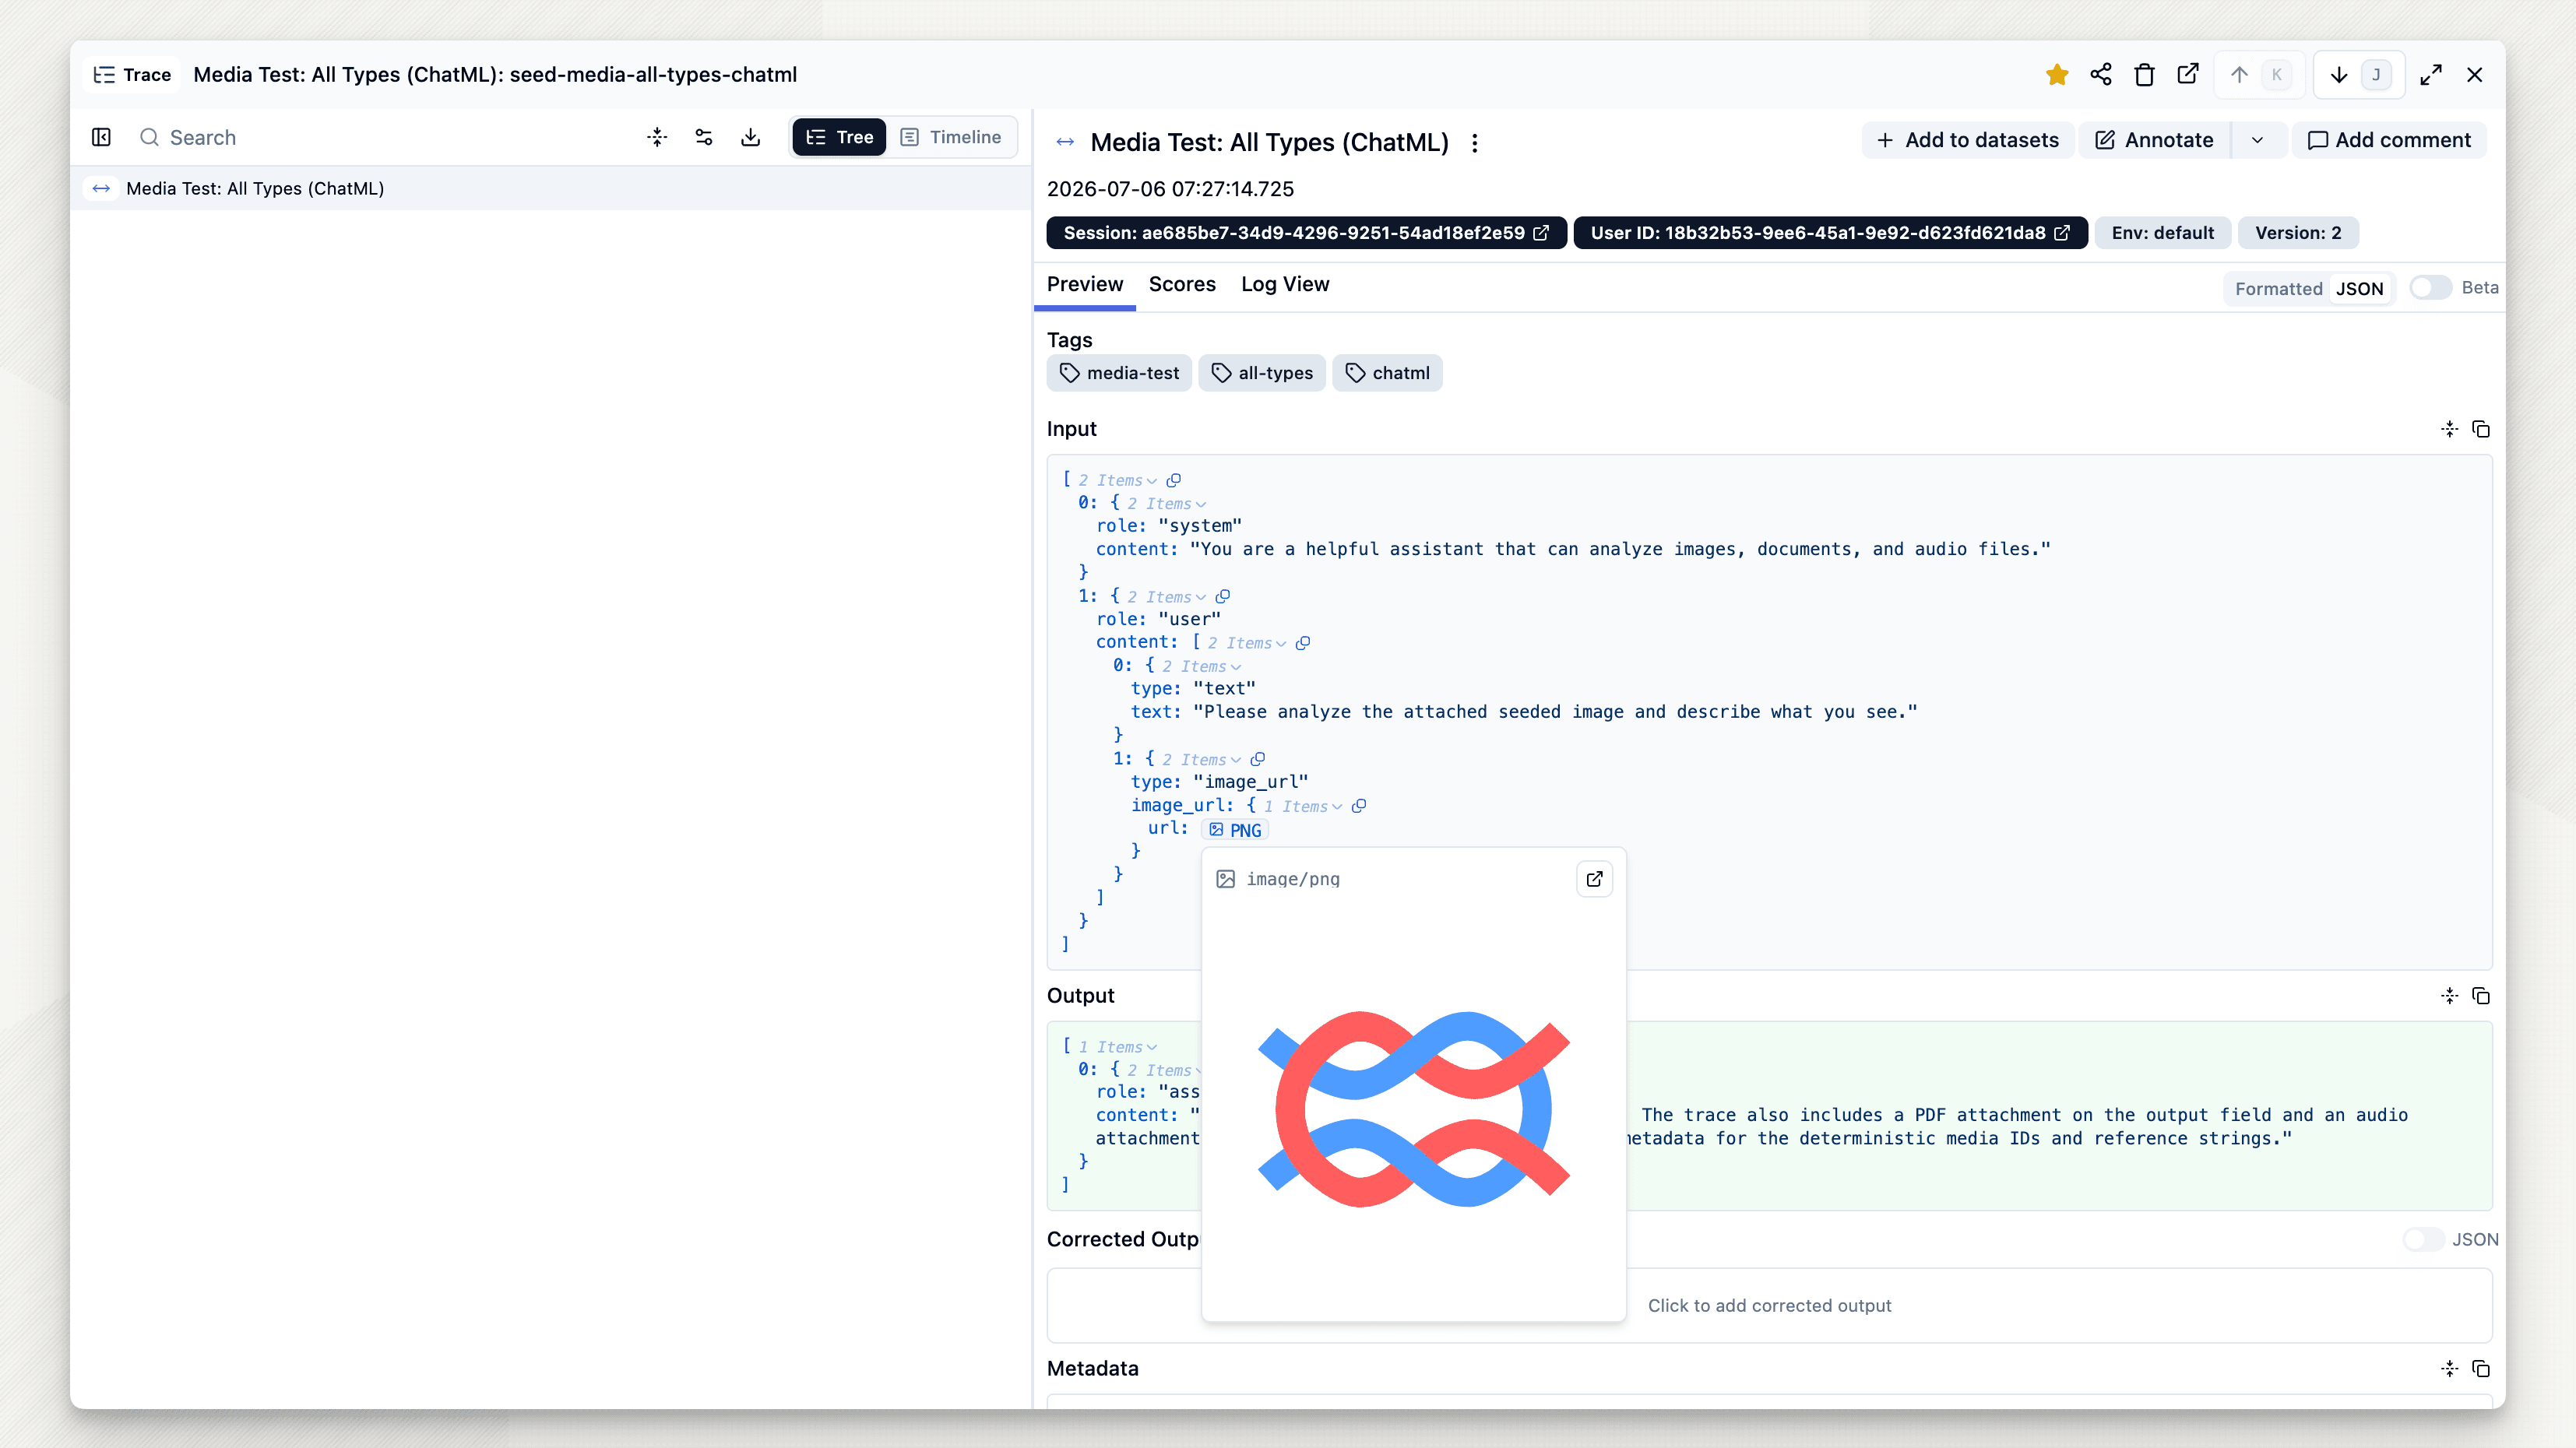Screen dimensions: 2576x1448
Task: Select Formatted view mode
Action: (2278, 289)
